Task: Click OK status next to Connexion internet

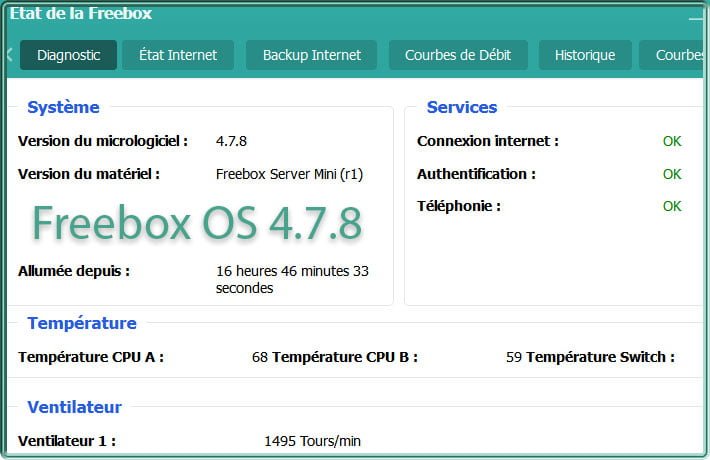Action: 672,141
